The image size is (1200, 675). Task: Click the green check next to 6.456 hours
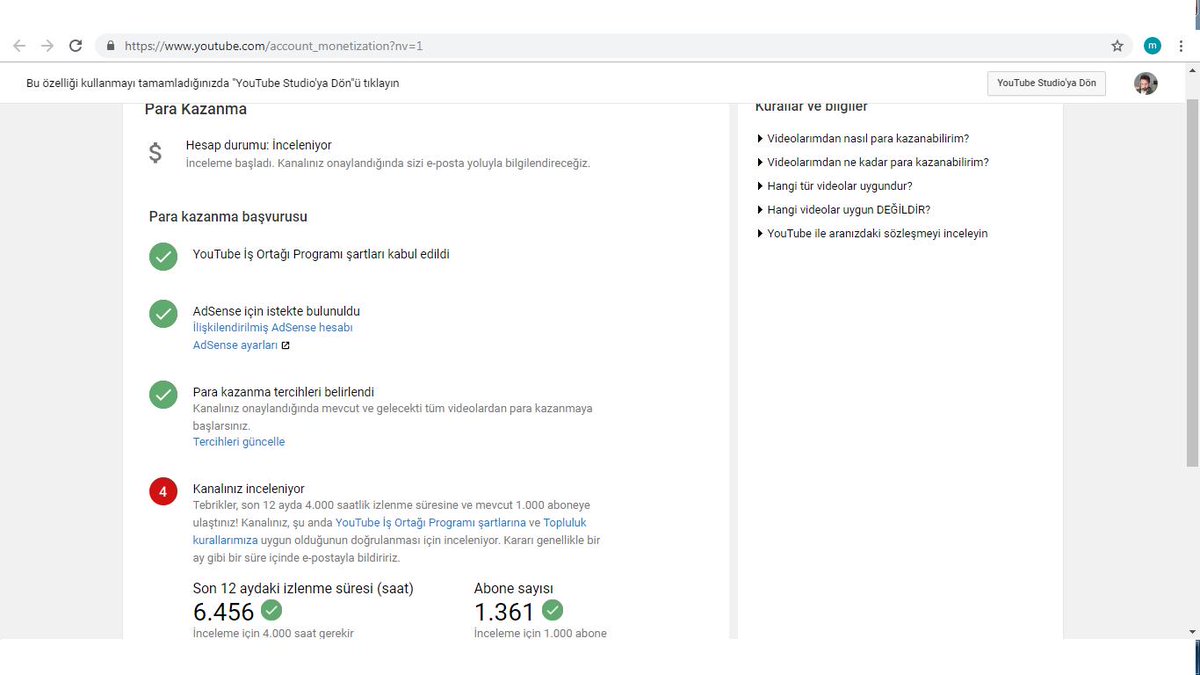271,610
